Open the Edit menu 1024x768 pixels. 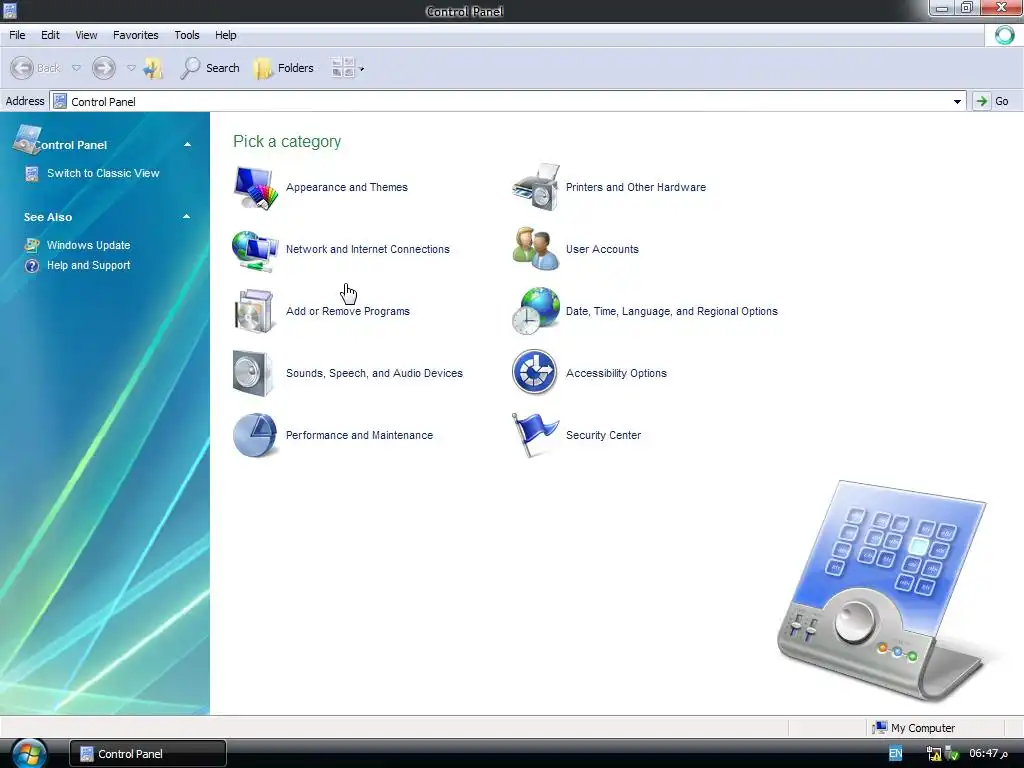(50, 35)
